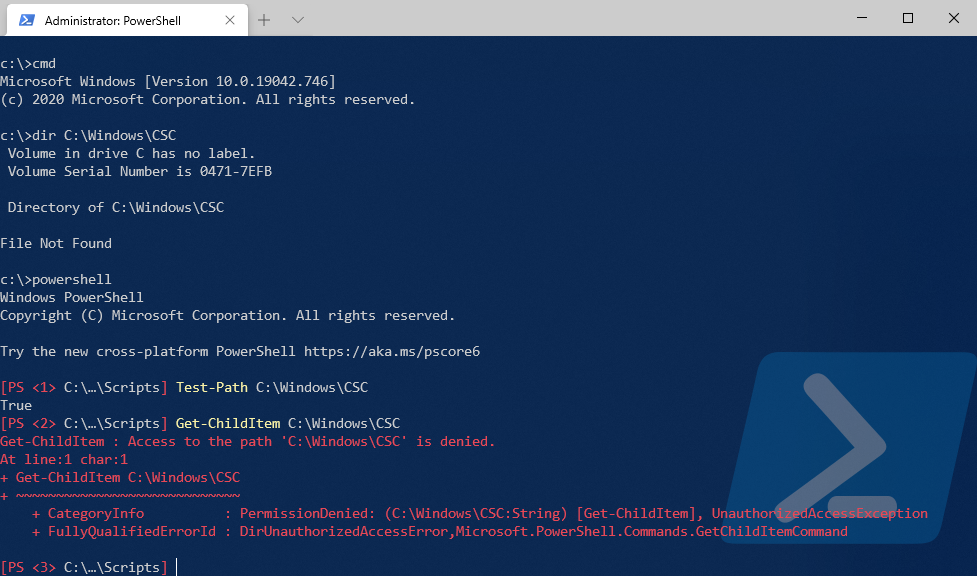
Task: Click the PowerShell icon in the tab
Action: pyautogui.click(x=27, y=20)
